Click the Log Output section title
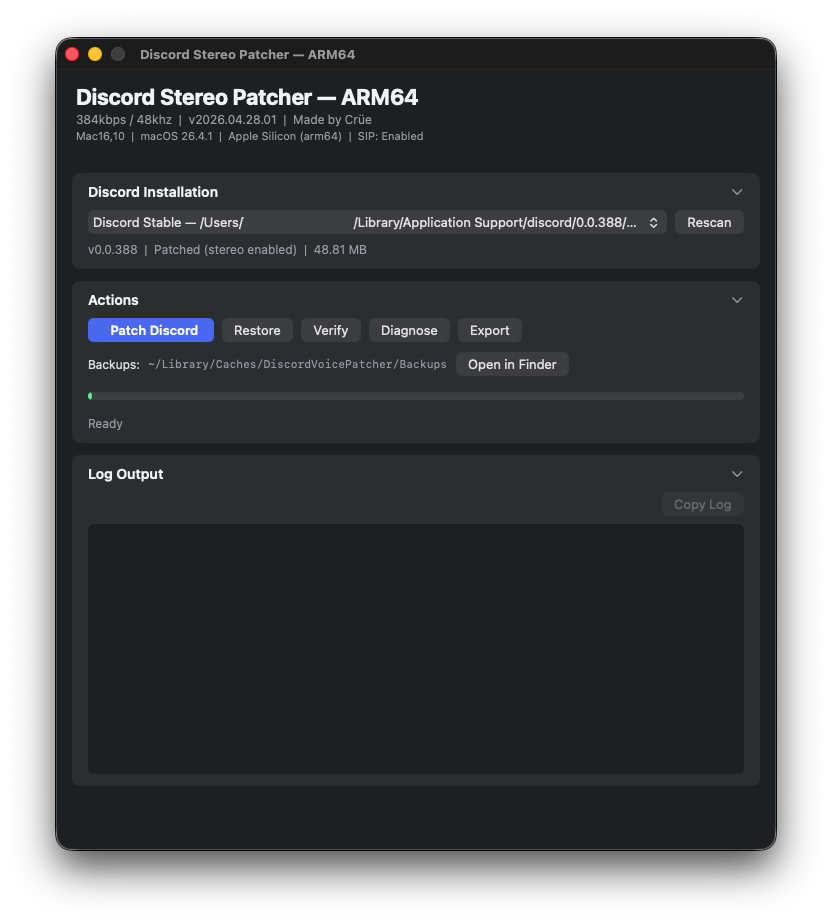This screenshot has height=924, width=832. pos(126,474)
